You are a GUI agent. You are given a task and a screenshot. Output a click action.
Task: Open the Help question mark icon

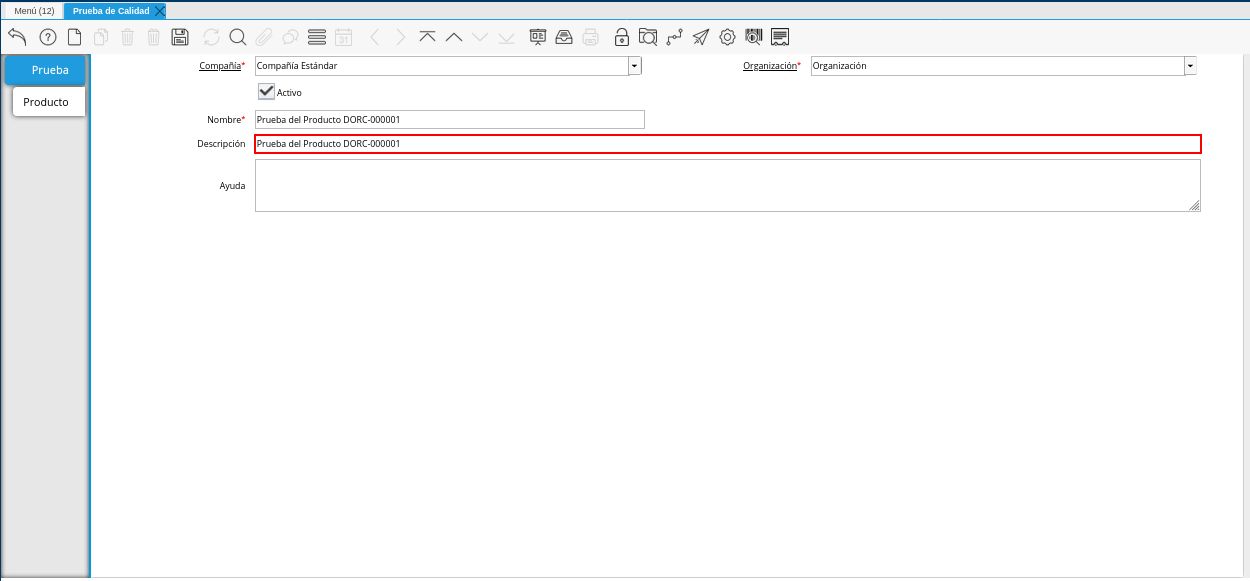coord(48,37)
